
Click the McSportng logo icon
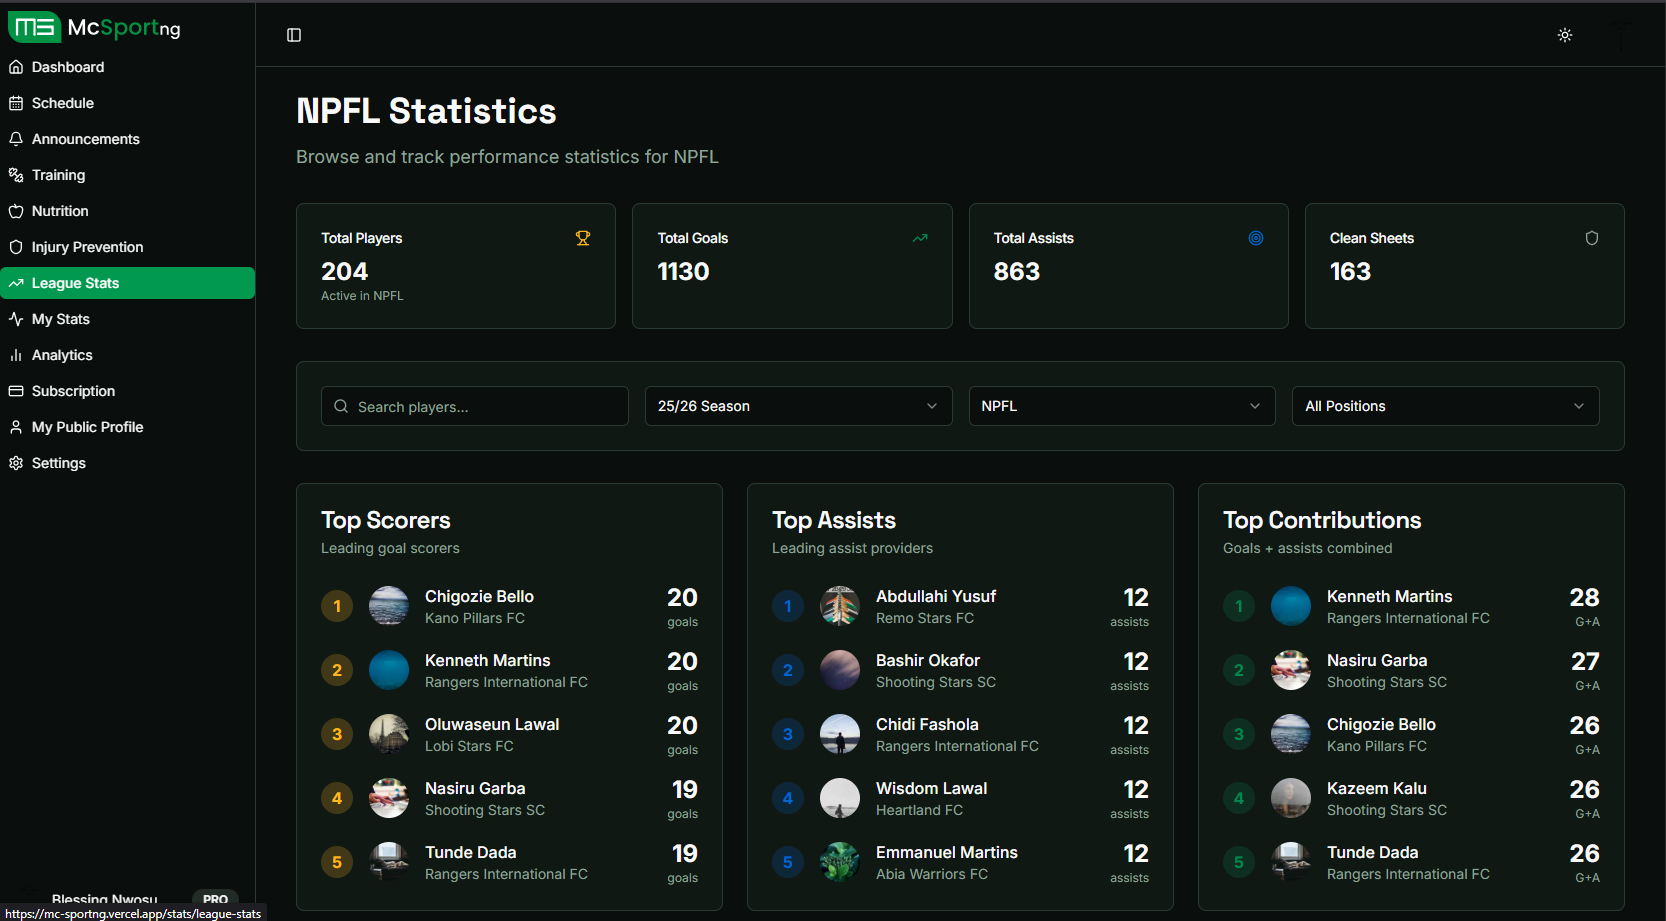click(x=35, y=27)
